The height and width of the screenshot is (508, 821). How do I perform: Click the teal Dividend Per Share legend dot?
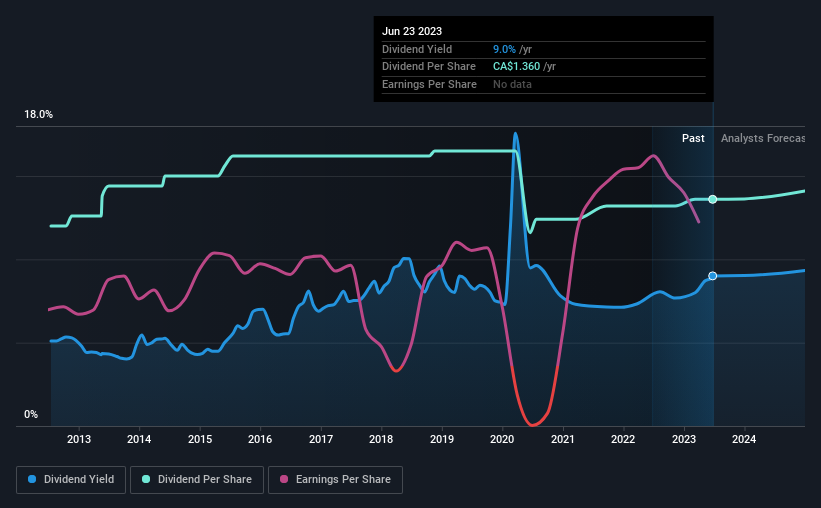point(146,479)
